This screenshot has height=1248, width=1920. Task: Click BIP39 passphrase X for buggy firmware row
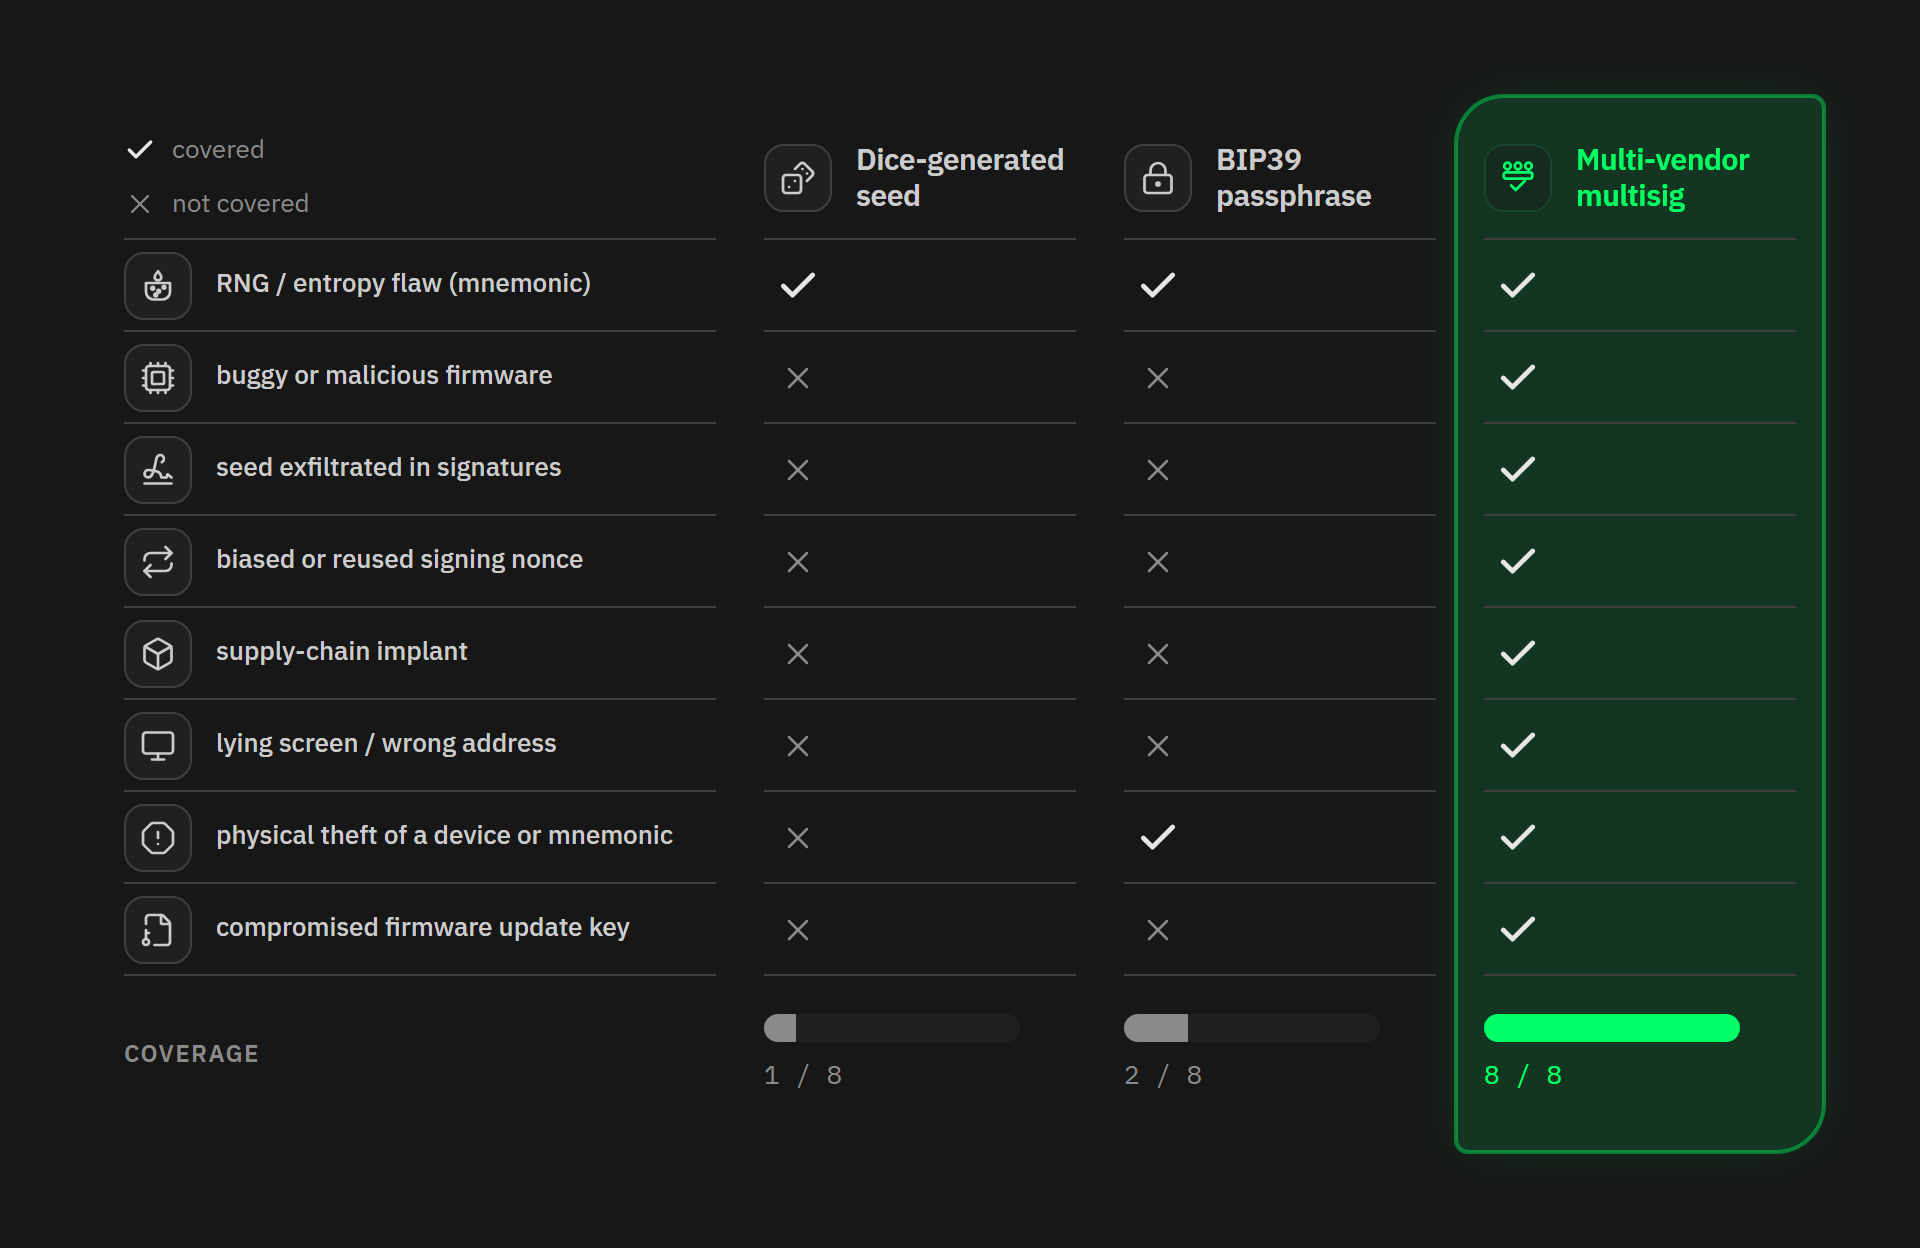pos(1158,378)
